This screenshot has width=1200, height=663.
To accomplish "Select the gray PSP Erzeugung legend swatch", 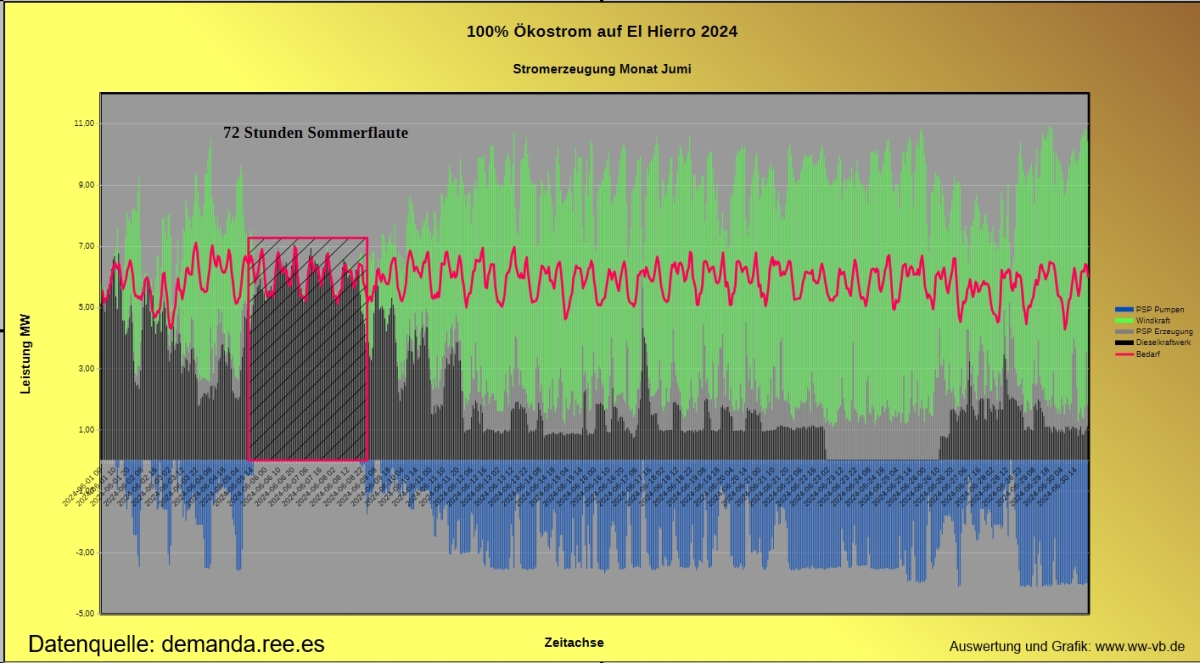I will tap(1124, 331).
